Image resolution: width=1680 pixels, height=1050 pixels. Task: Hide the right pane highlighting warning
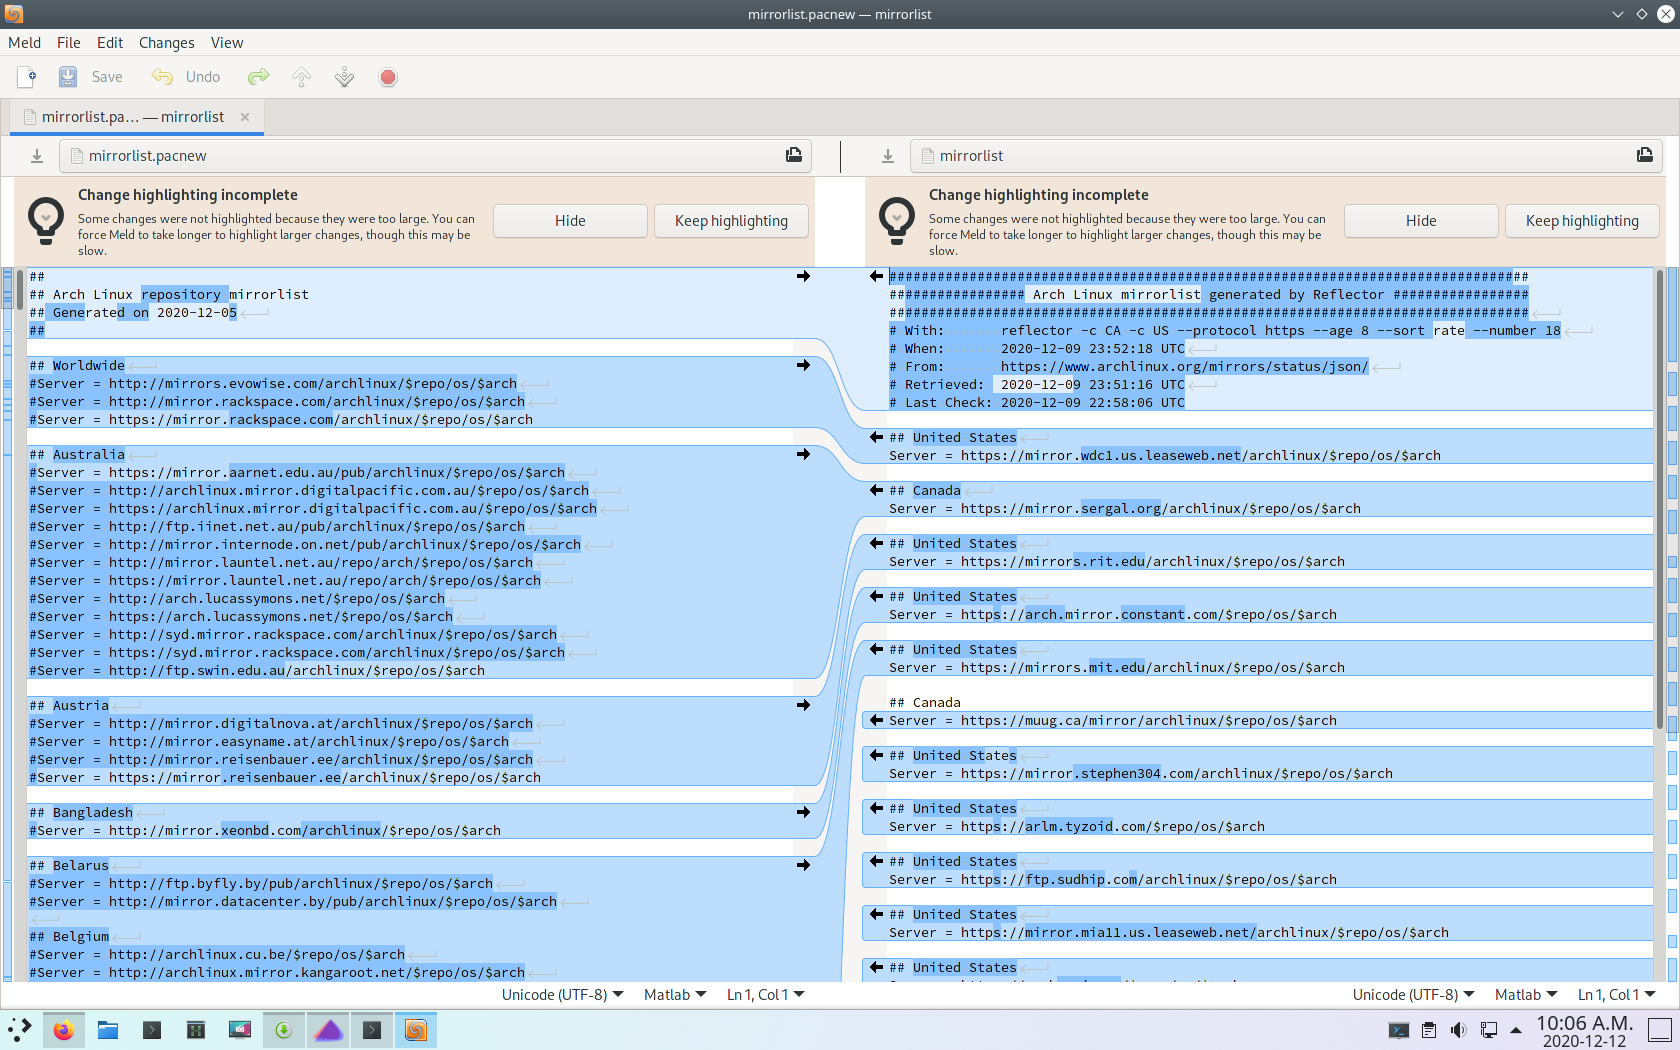click(x=1421, y=221)
